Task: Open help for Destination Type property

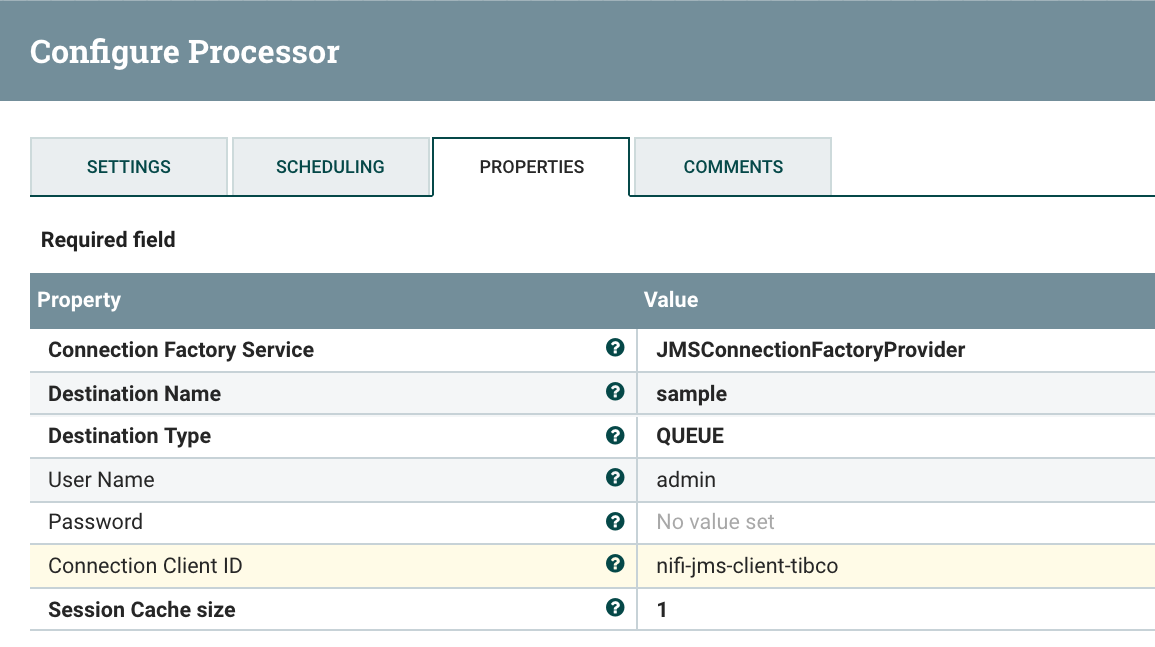Action: (614, 435)
